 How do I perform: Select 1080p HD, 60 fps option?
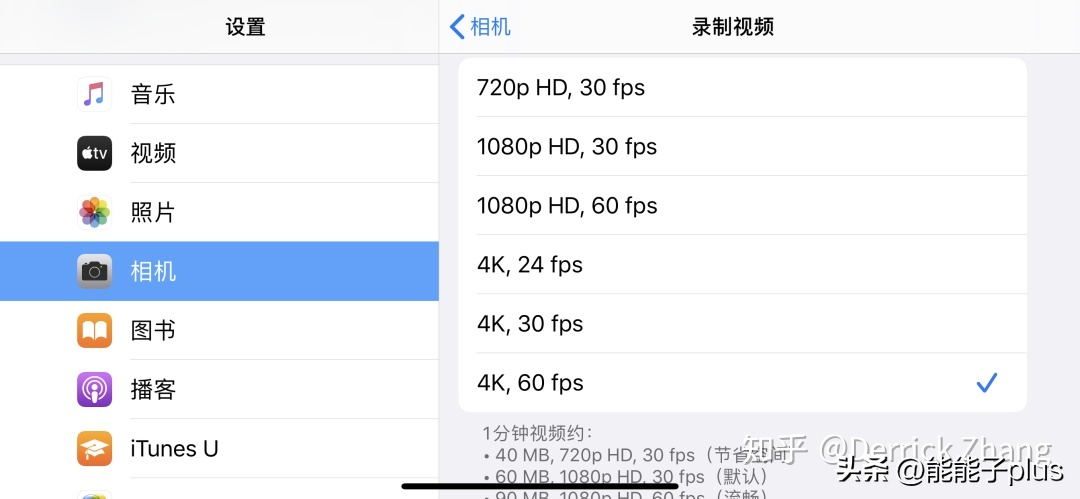coord(742,205)
